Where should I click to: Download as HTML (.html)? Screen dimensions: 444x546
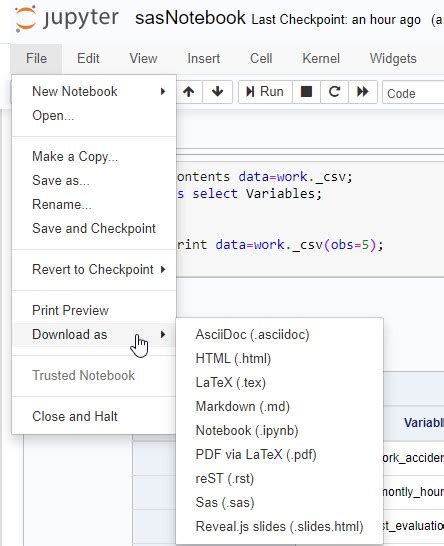[x=280, y=359]
